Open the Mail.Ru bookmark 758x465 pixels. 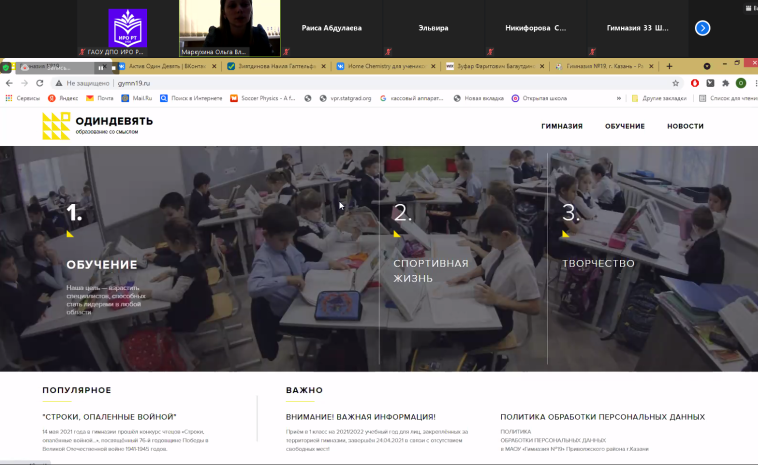point(137,98)
